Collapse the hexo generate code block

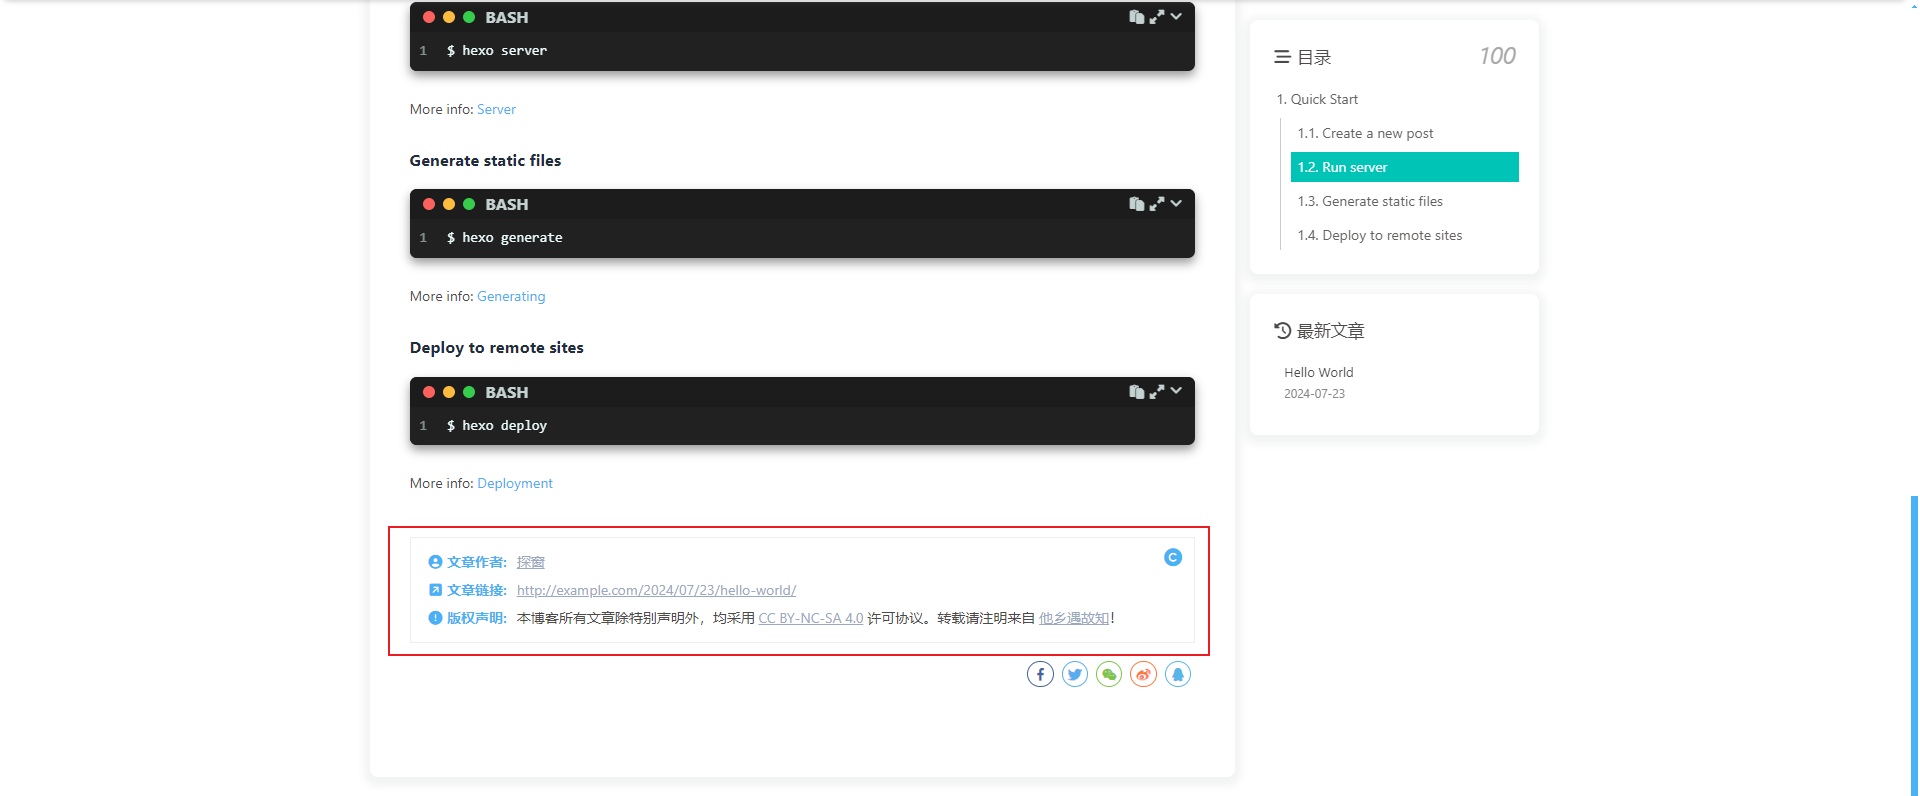pyautogui.click(x=1177, y=204)
